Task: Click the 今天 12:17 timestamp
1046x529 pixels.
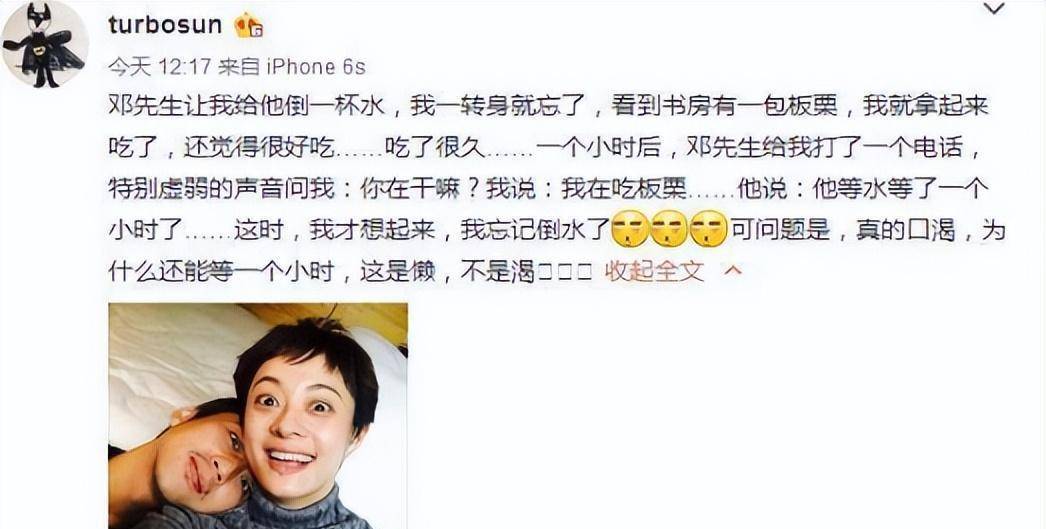Action: [x=159, y=66]
